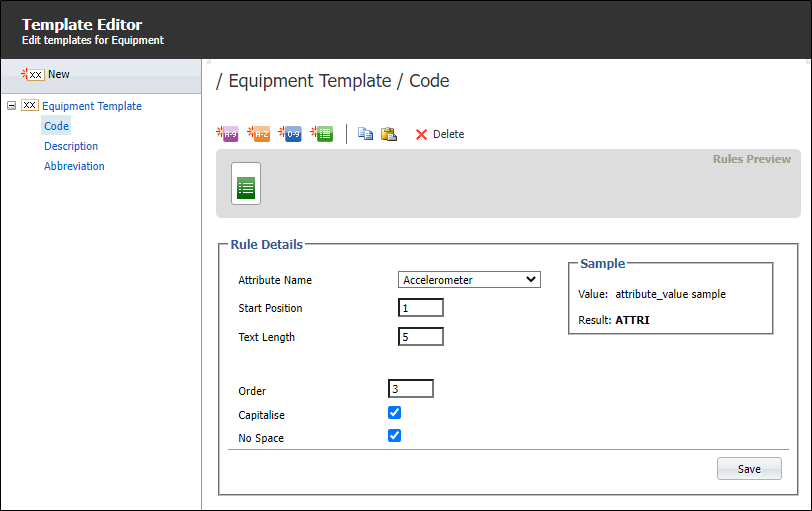812x511 pixels.
Task: Click the paste rule icon
Action: (389, 134)
